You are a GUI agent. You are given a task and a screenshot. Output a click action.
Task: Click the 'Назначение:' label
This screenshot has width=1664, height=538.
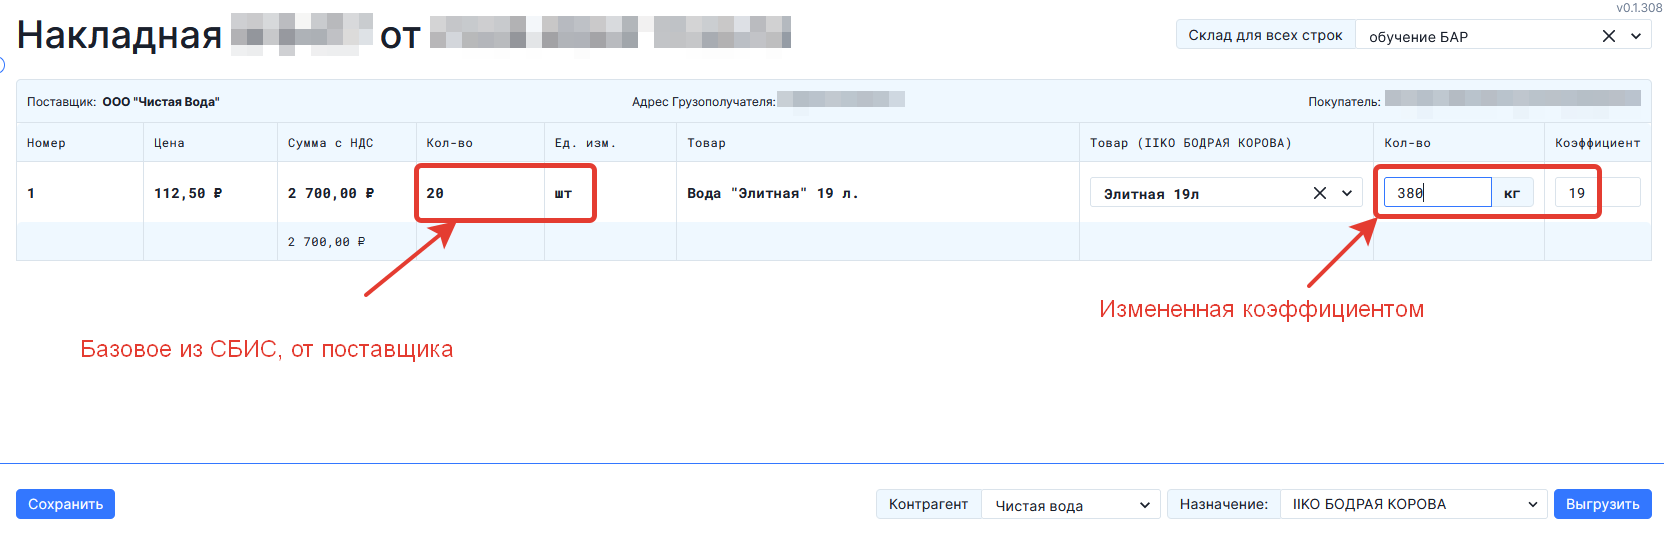coord(1223,504)
